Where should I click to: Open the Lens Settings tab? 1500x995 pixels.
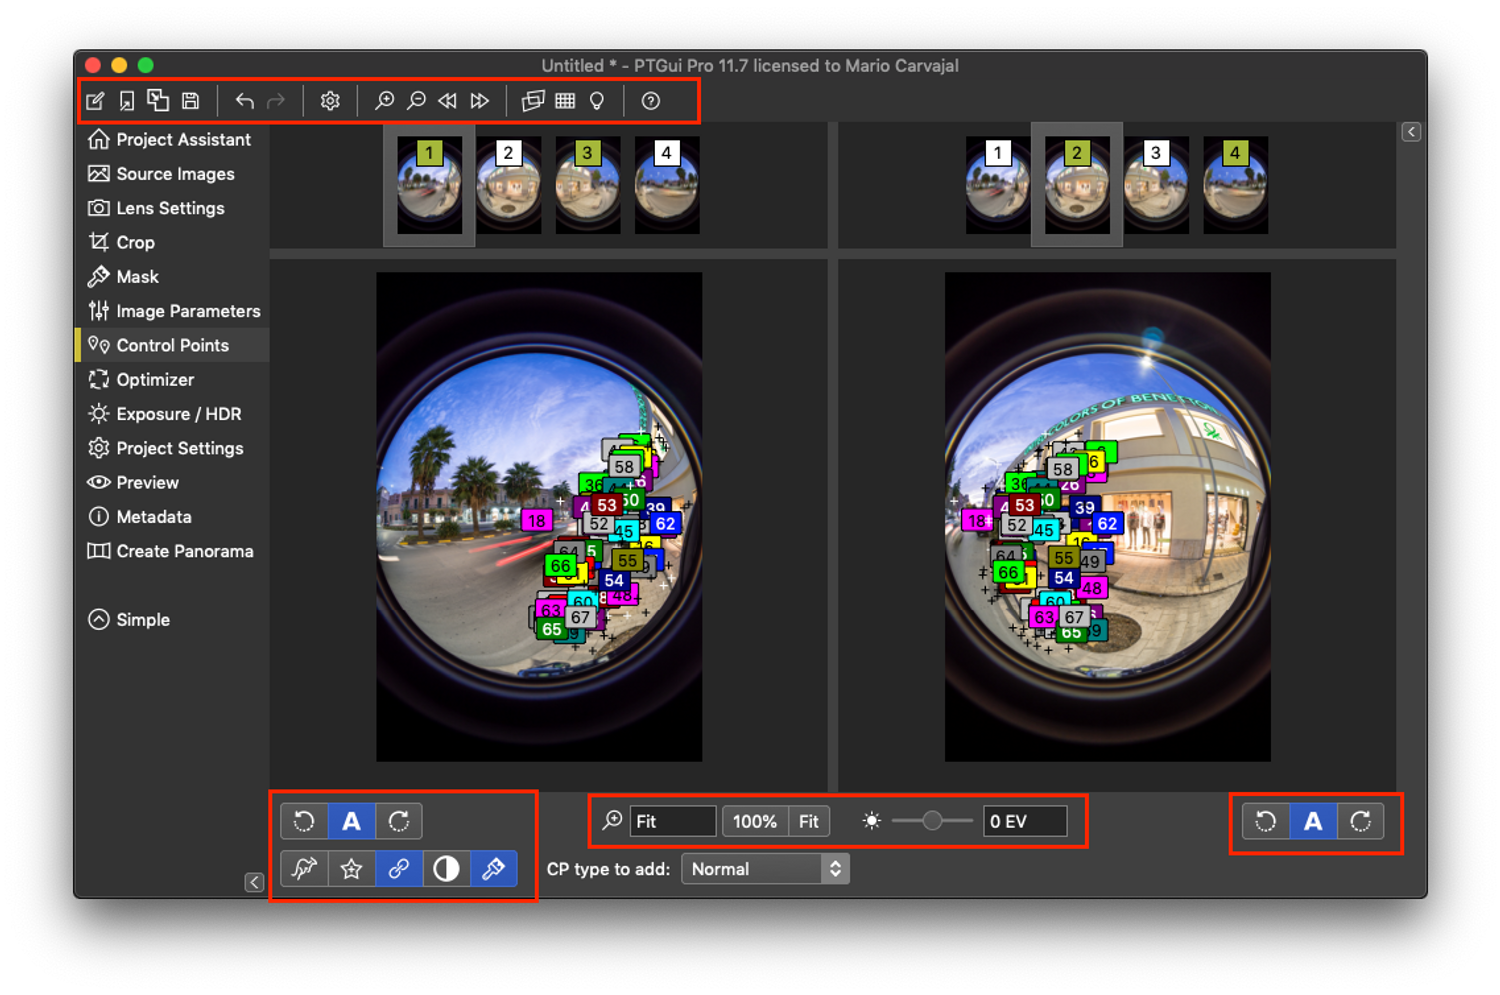tap(172, 208)
